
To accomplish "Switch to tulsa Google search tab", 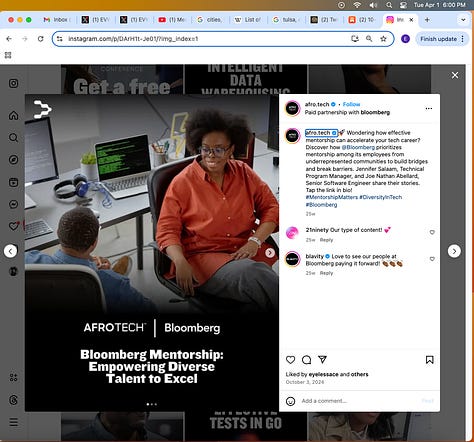I will pyautogui.click(x=286, y=20).
